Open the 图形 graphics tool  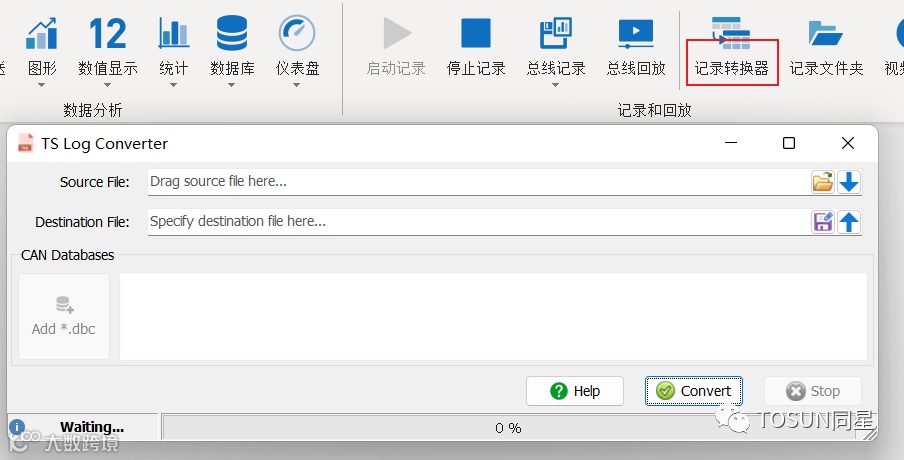(x=42, y=46)
